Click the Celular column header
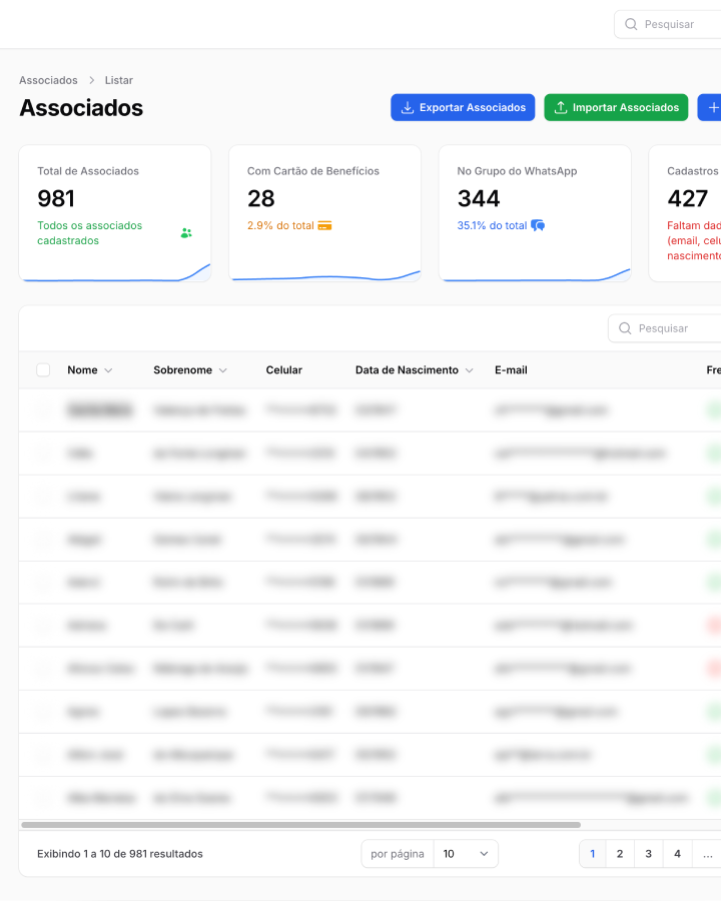The image size is (721, 901). pyautogui.click(x=284, y=370)
